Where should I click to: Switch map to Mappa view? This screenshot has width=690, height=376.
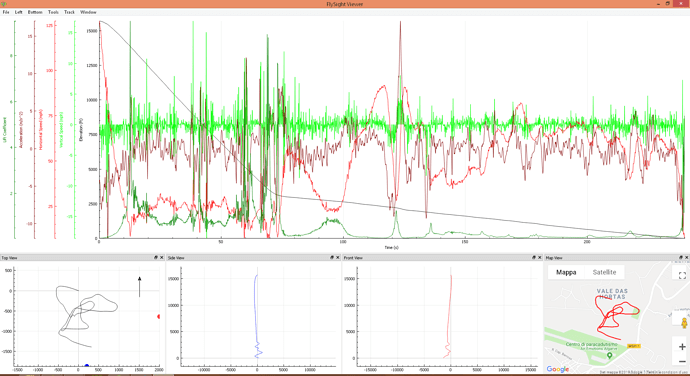coord(566,272)
